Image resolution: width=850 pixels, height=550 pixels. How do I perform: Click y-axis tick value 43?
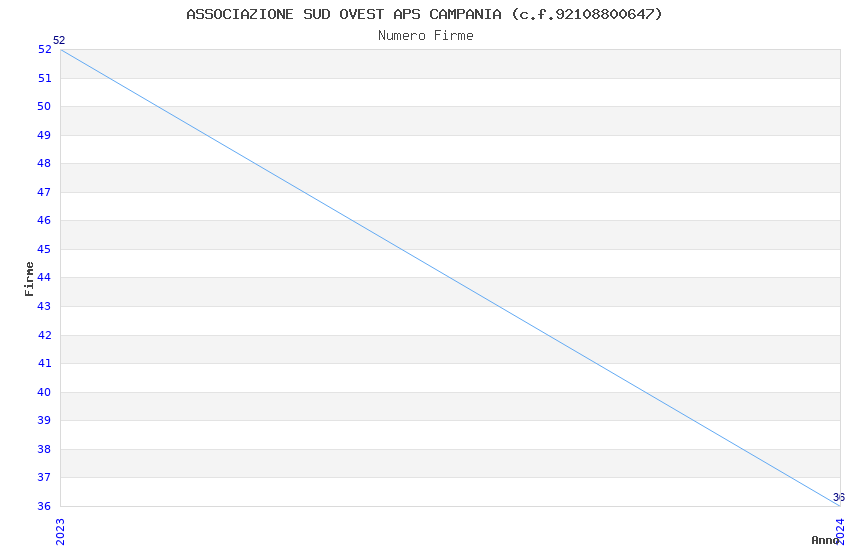(44, 306)
